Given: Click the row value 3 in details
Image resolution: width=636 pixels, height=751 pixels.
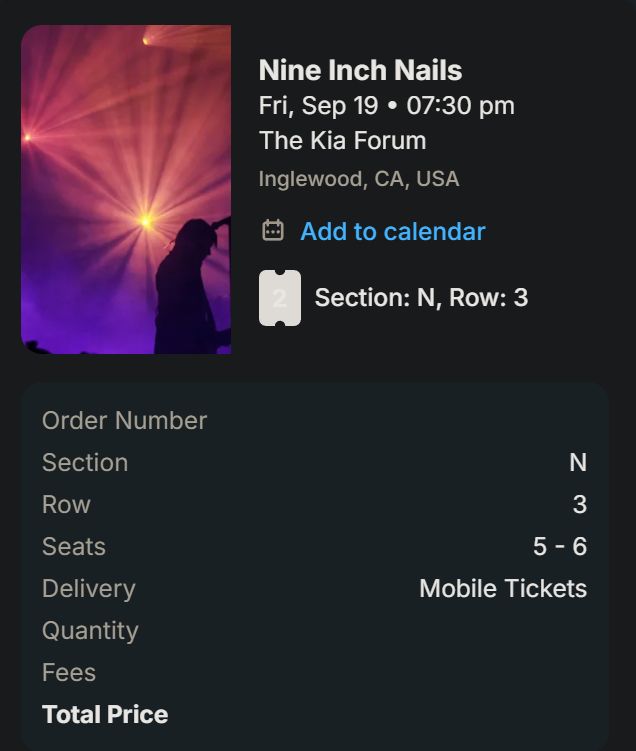Looking at the screenshot, I should point(579,504).
